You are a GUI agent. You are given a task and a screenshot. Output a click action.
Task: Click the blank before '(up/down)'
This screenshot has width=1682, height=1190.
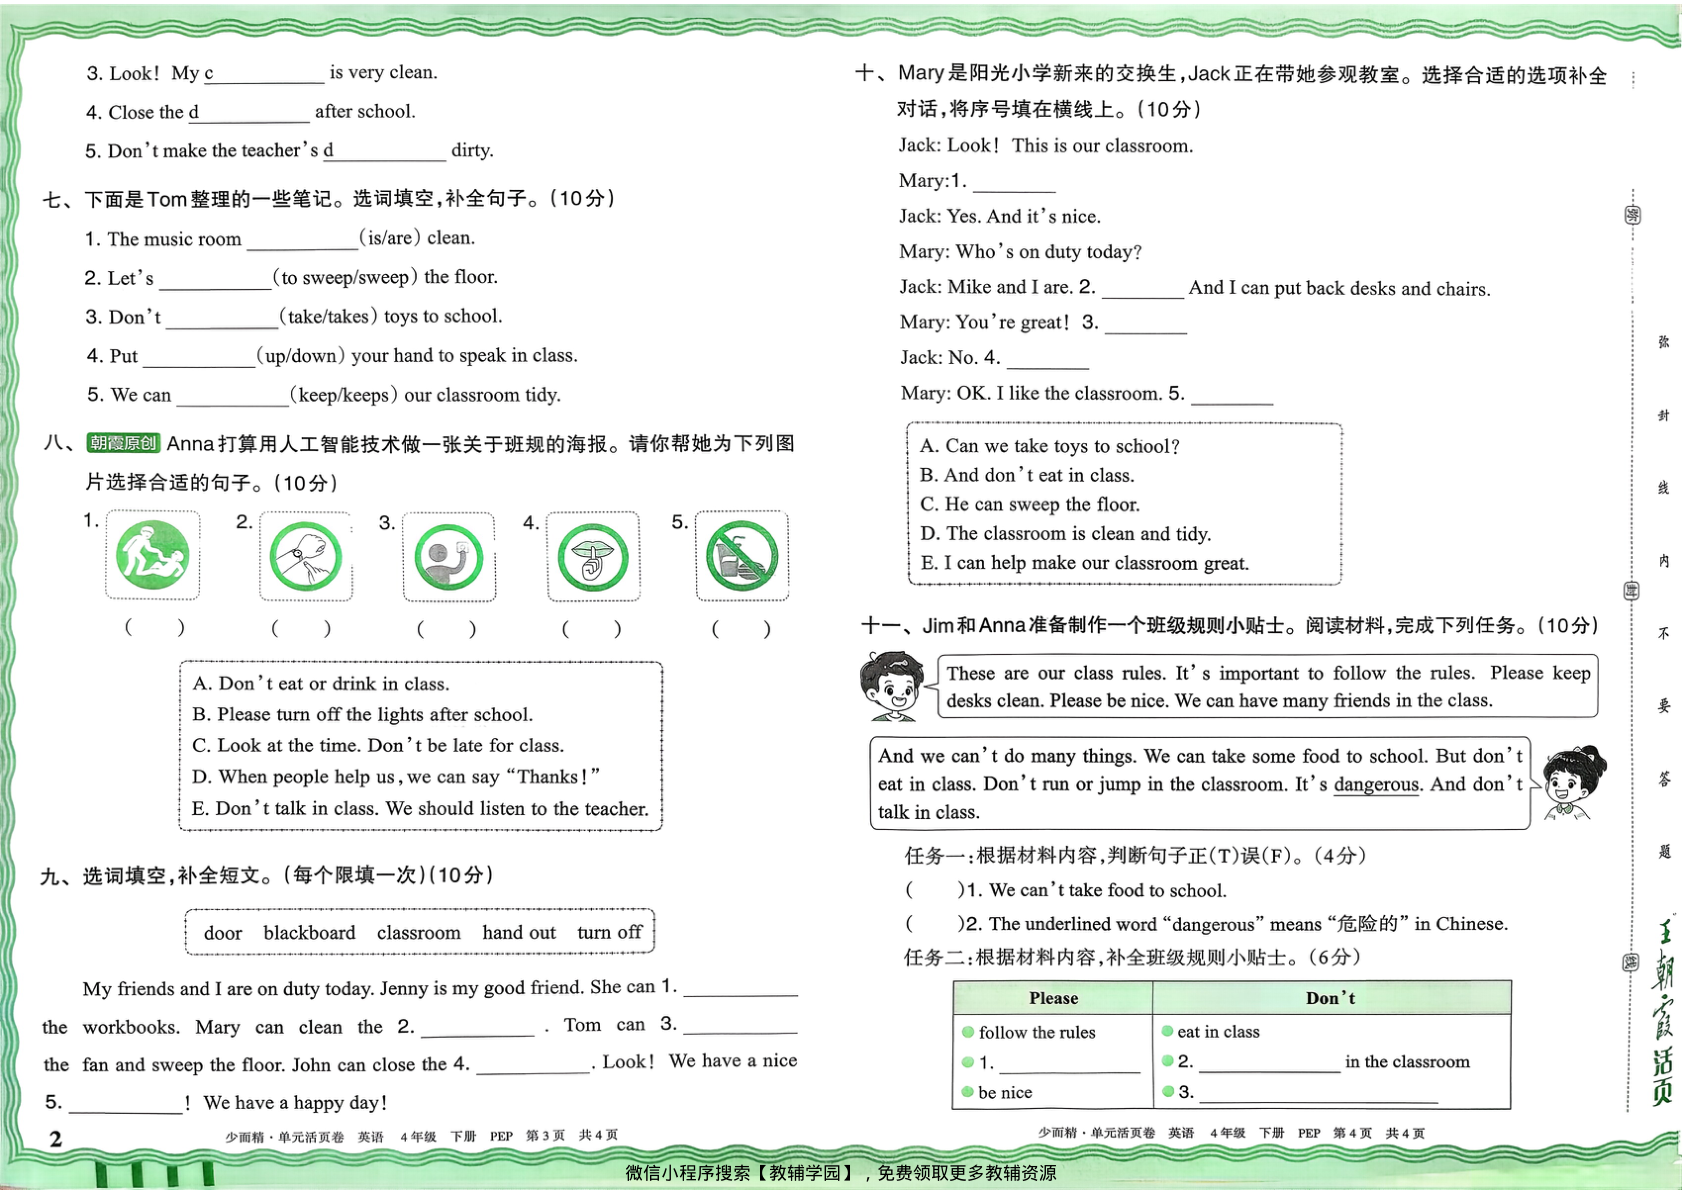(x=199, y=357)
